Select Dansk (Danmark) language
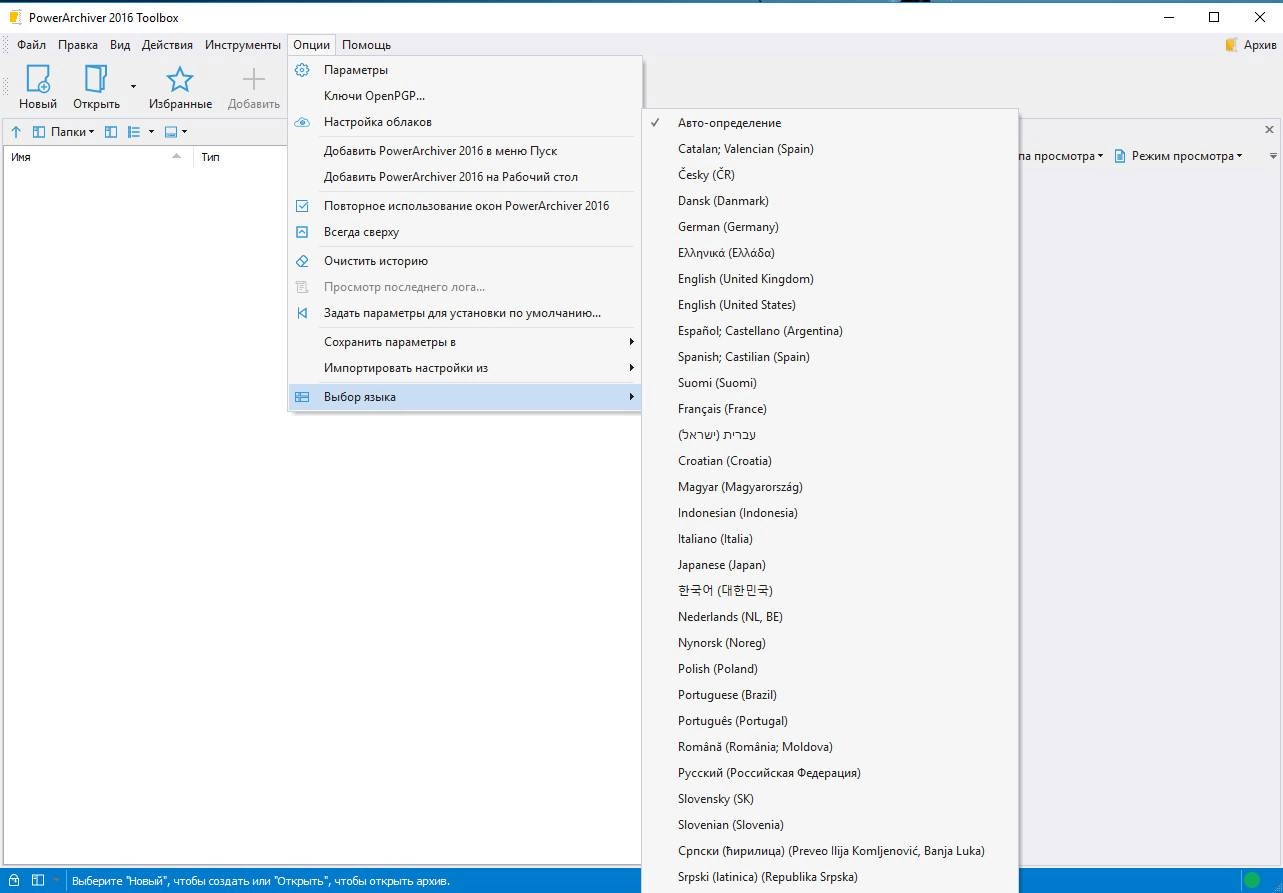 (x=830, y=201)
